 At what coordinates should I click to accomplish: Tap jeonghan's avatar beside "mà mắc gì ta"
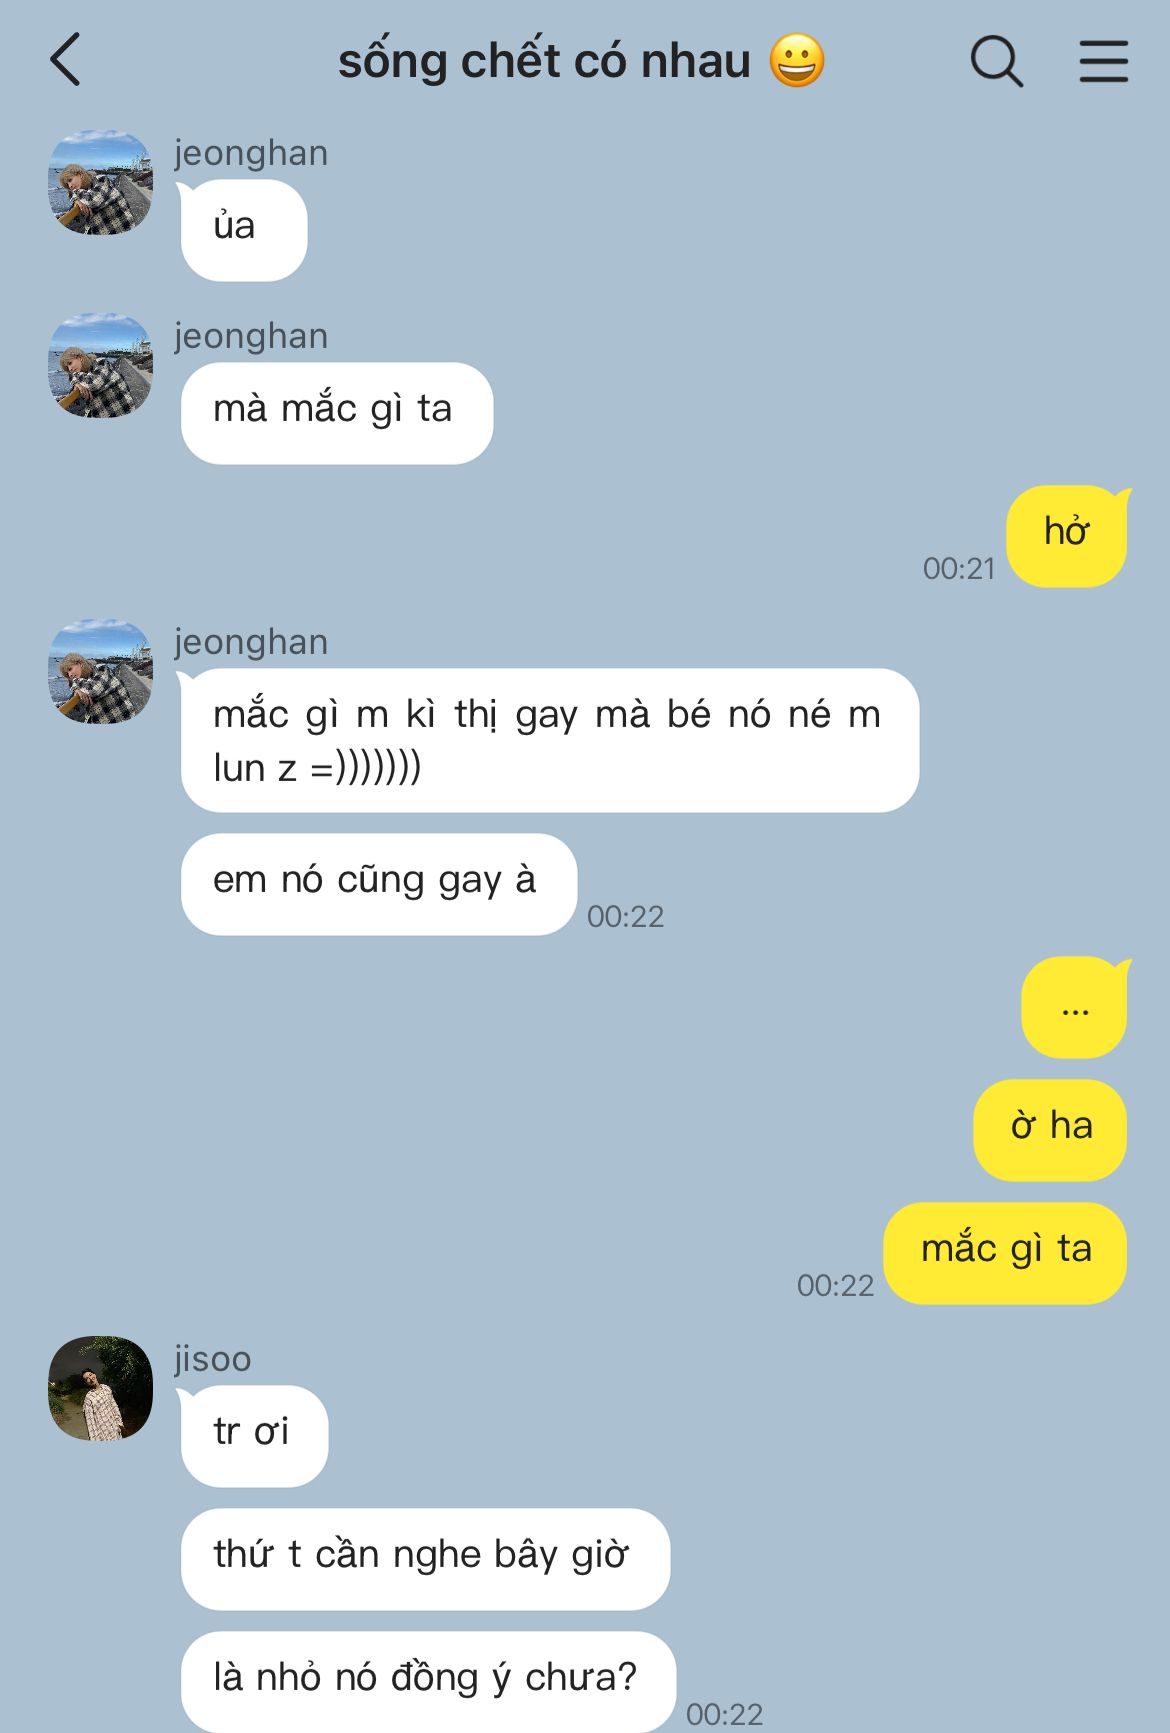(x=100, y=365)
